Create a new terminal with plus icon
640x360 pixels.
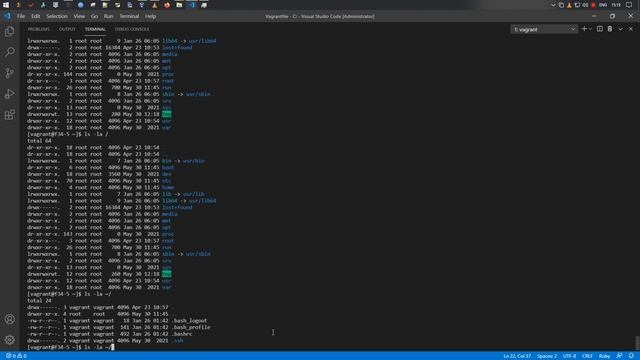point(584,29)
